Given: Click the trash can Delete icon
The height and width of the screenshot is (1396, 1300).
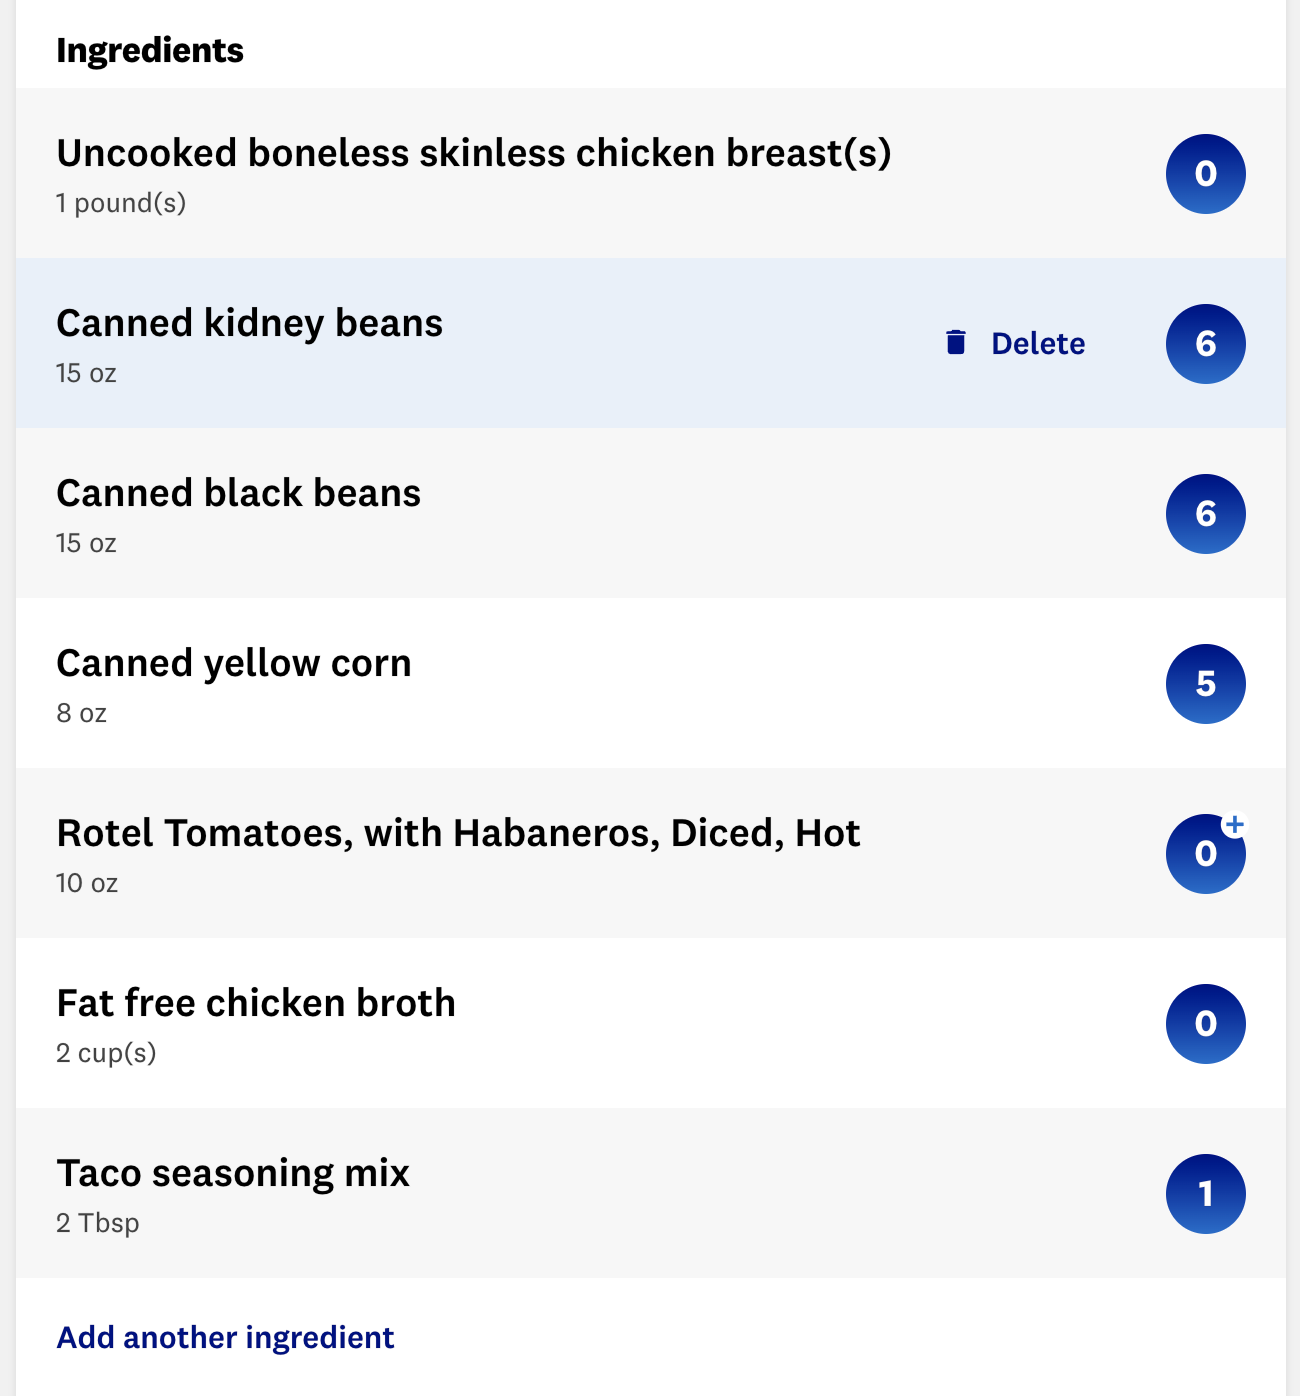Looking at the screenshot, I should click(956, 343).
